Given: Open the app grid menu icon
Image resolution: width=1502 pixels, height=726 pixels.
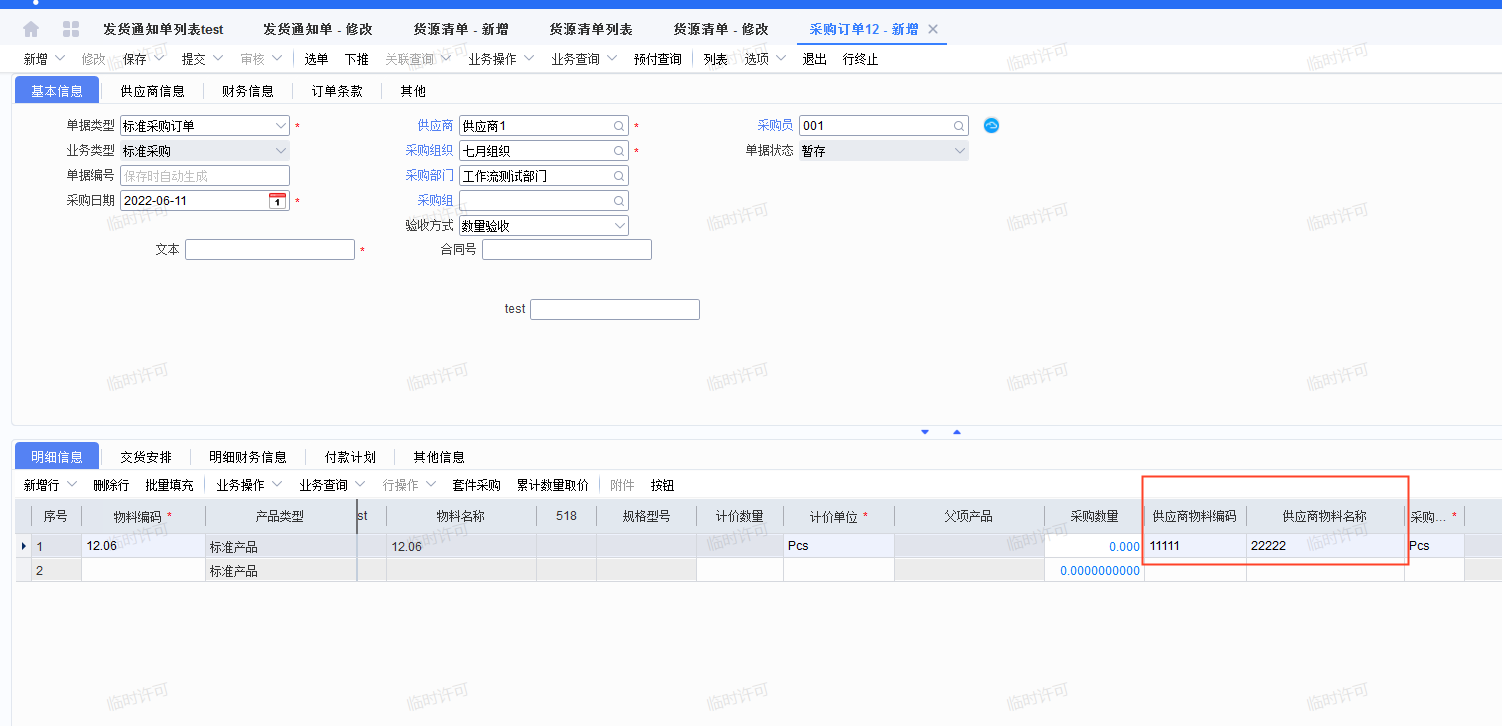Looking at the screenshot, I should coord(71,29).
